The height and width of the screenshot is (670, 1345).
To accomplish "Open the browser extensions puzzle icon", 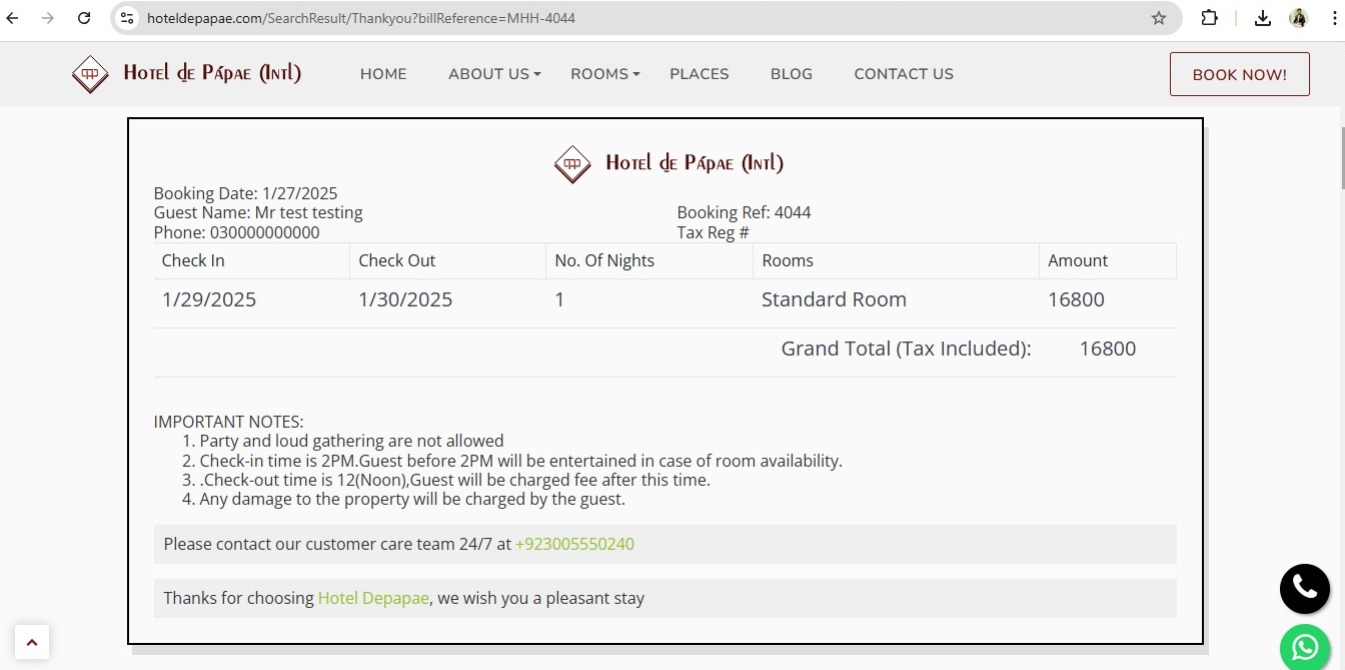I will pos(1209,18).
